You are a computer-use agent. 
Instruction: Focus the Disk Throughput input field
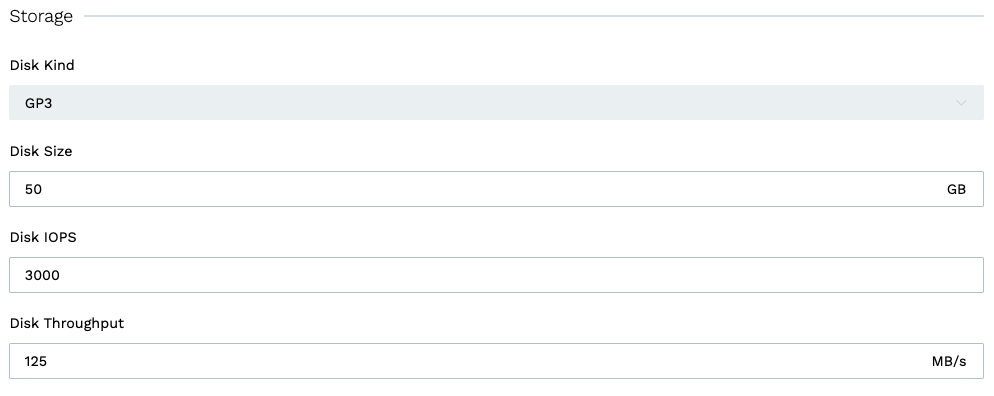click(496, 361)
